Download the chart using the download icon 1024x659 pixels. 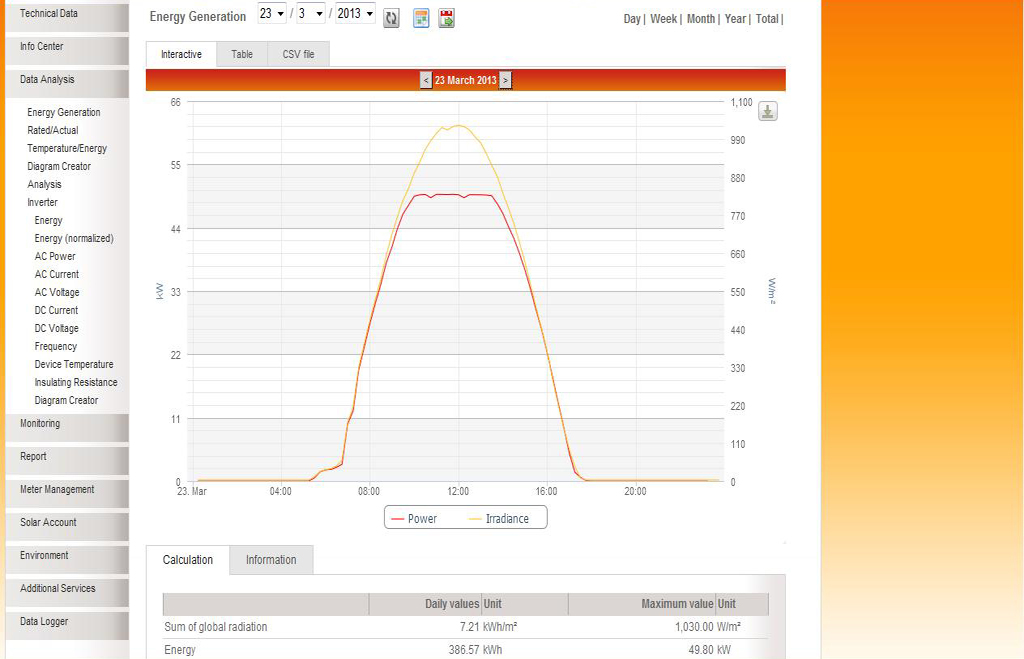(x=767, y=112)
